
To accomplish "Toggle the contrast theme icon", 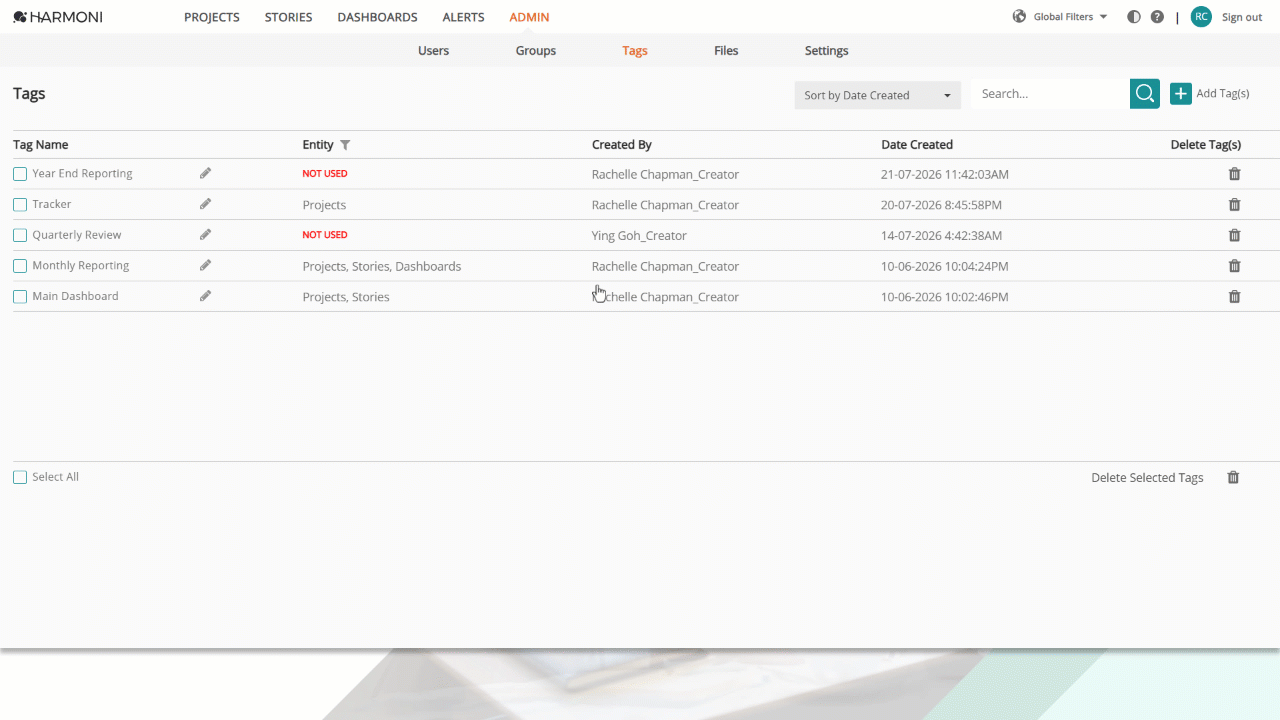I will tap(1133, 17).
